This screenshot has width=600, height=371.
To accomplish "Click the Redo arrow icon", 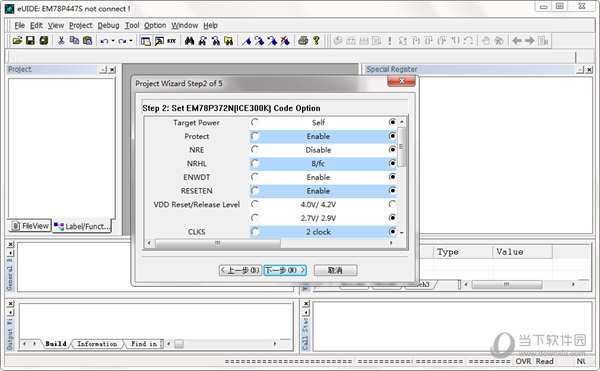I will click(122, 41).
